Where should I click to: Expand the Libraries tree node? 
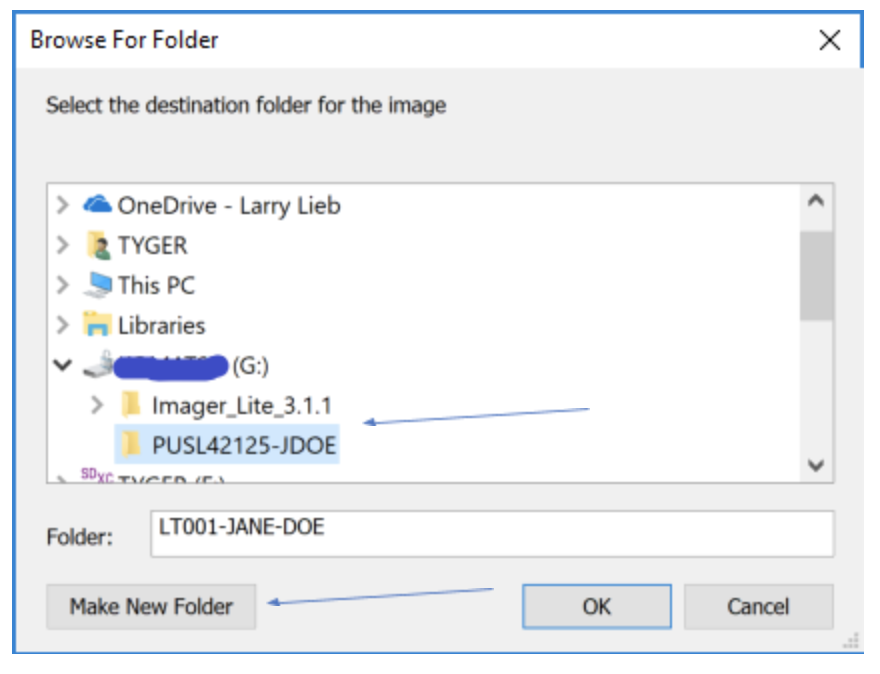click(x=63, y=325)
